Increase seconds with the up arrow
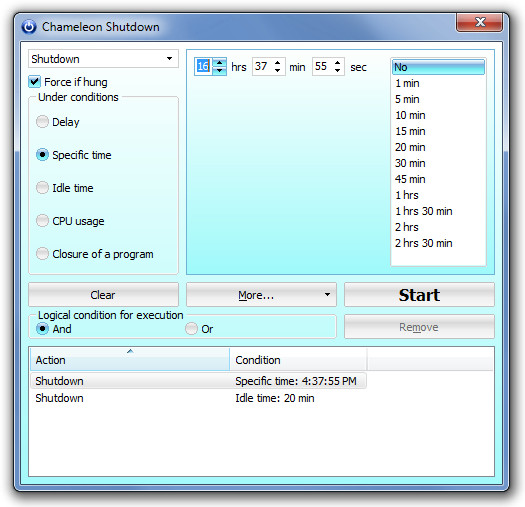Viewport: 525px width, 507px height. [x=338, y=62]
